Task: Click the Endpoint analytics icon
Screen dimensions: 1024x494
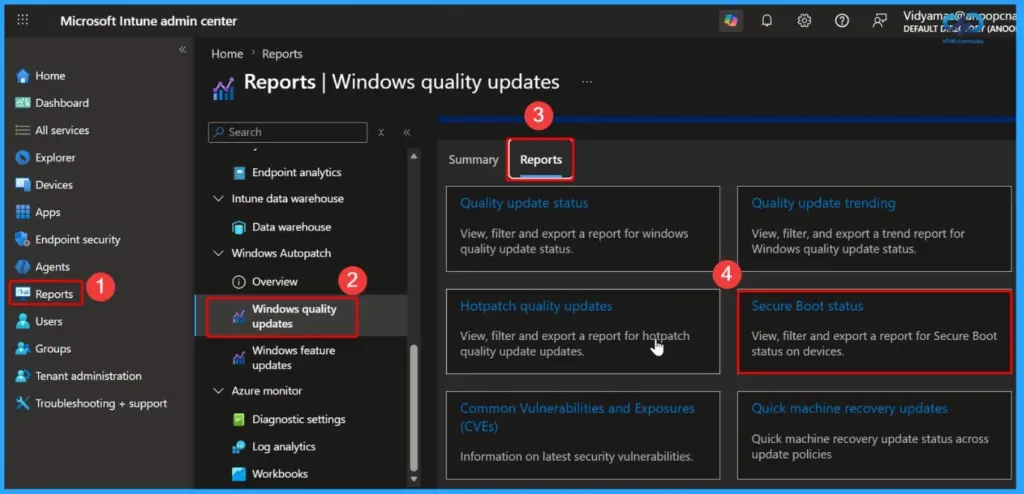Action: [x=239, y=173]
